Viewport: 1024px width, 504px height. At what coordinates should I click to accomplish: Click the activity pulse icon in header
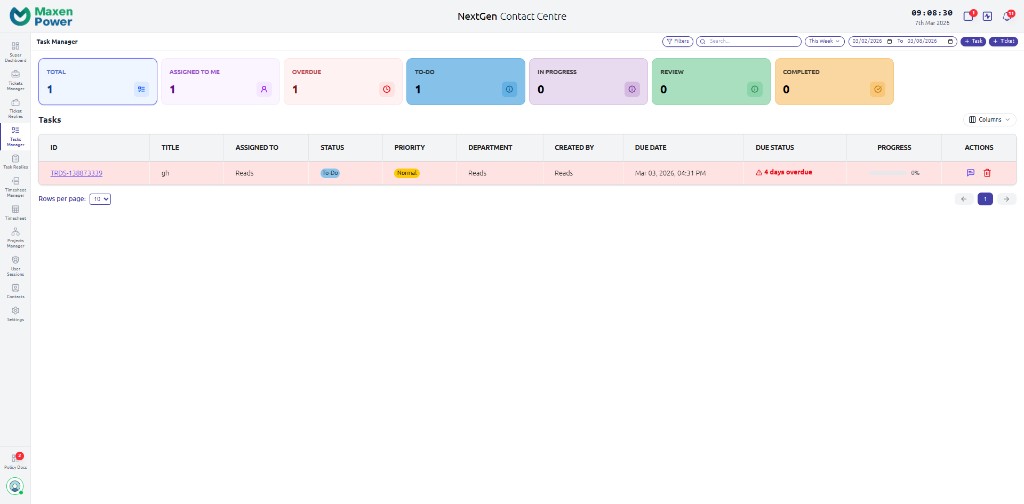click(x=987, y=16)
